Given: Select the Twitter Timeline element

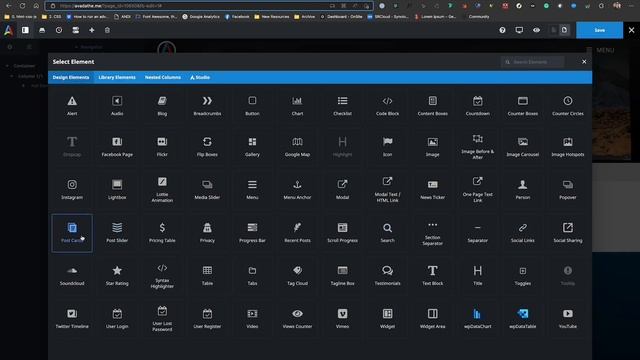Looking at the screenshot, I should coord(72,318).
